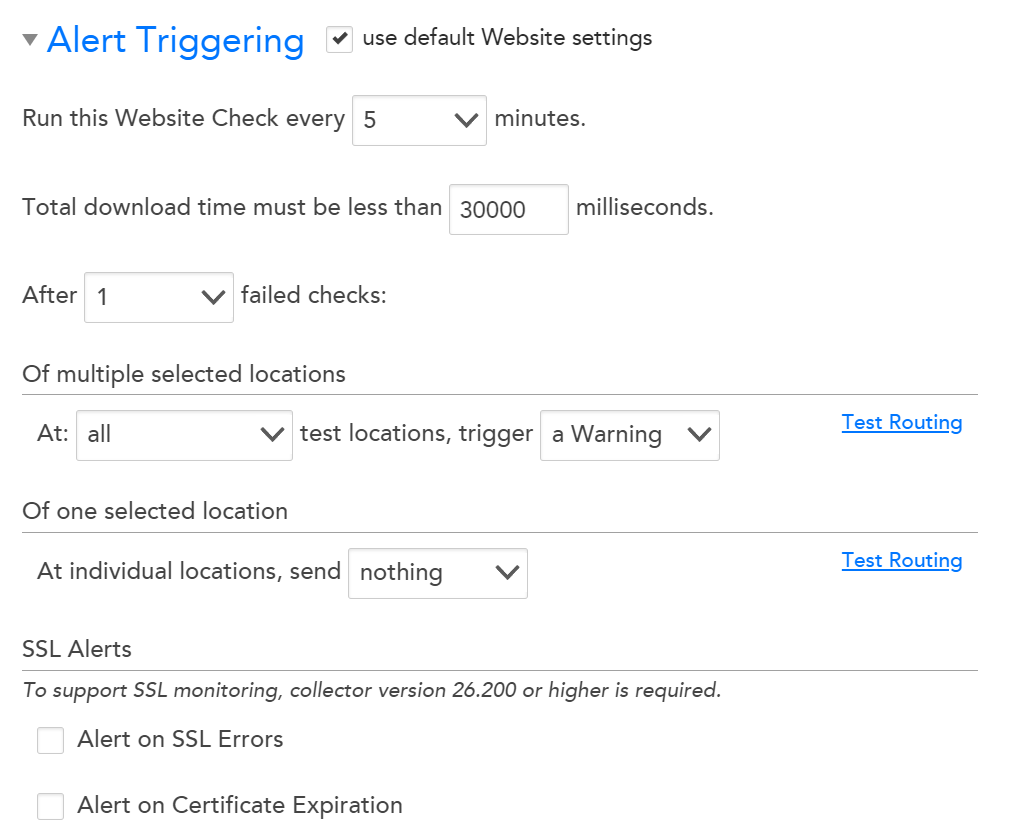Collapse the Alert Triggering section triangle
The image size is (1028, 839).
(30, 40)
